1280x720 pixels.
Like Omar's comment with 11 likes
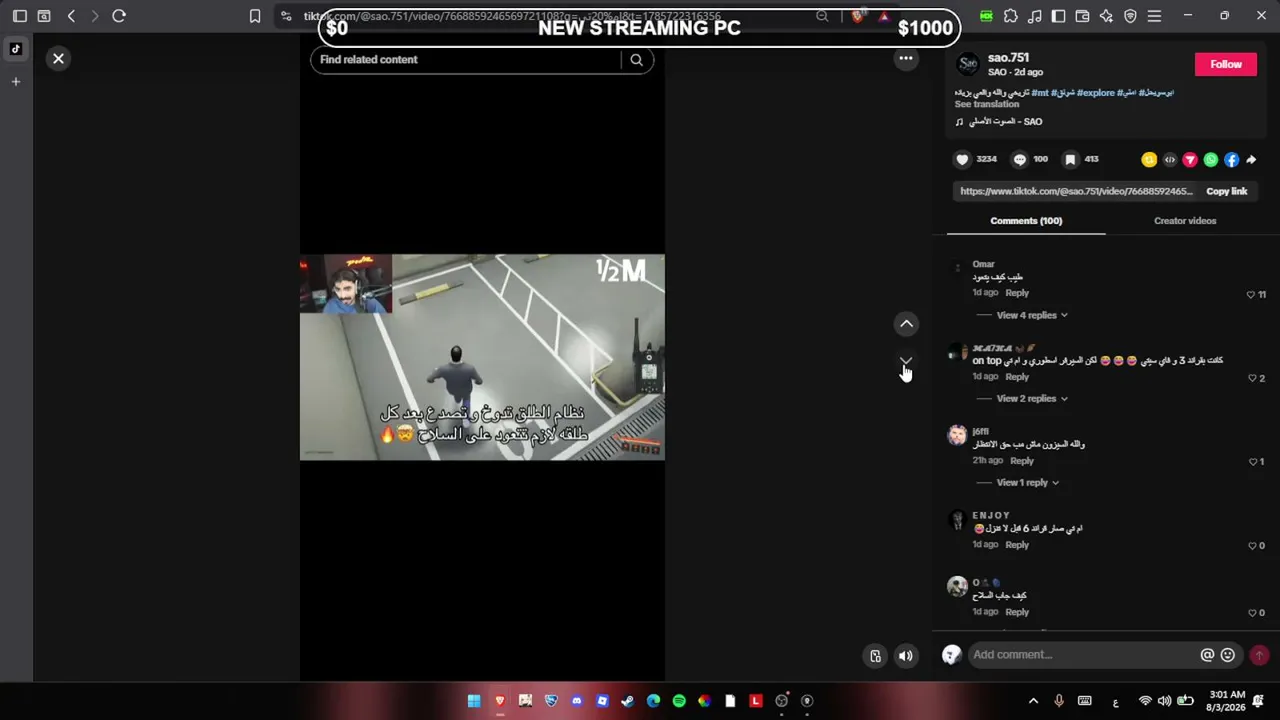tap(1250, 295)
